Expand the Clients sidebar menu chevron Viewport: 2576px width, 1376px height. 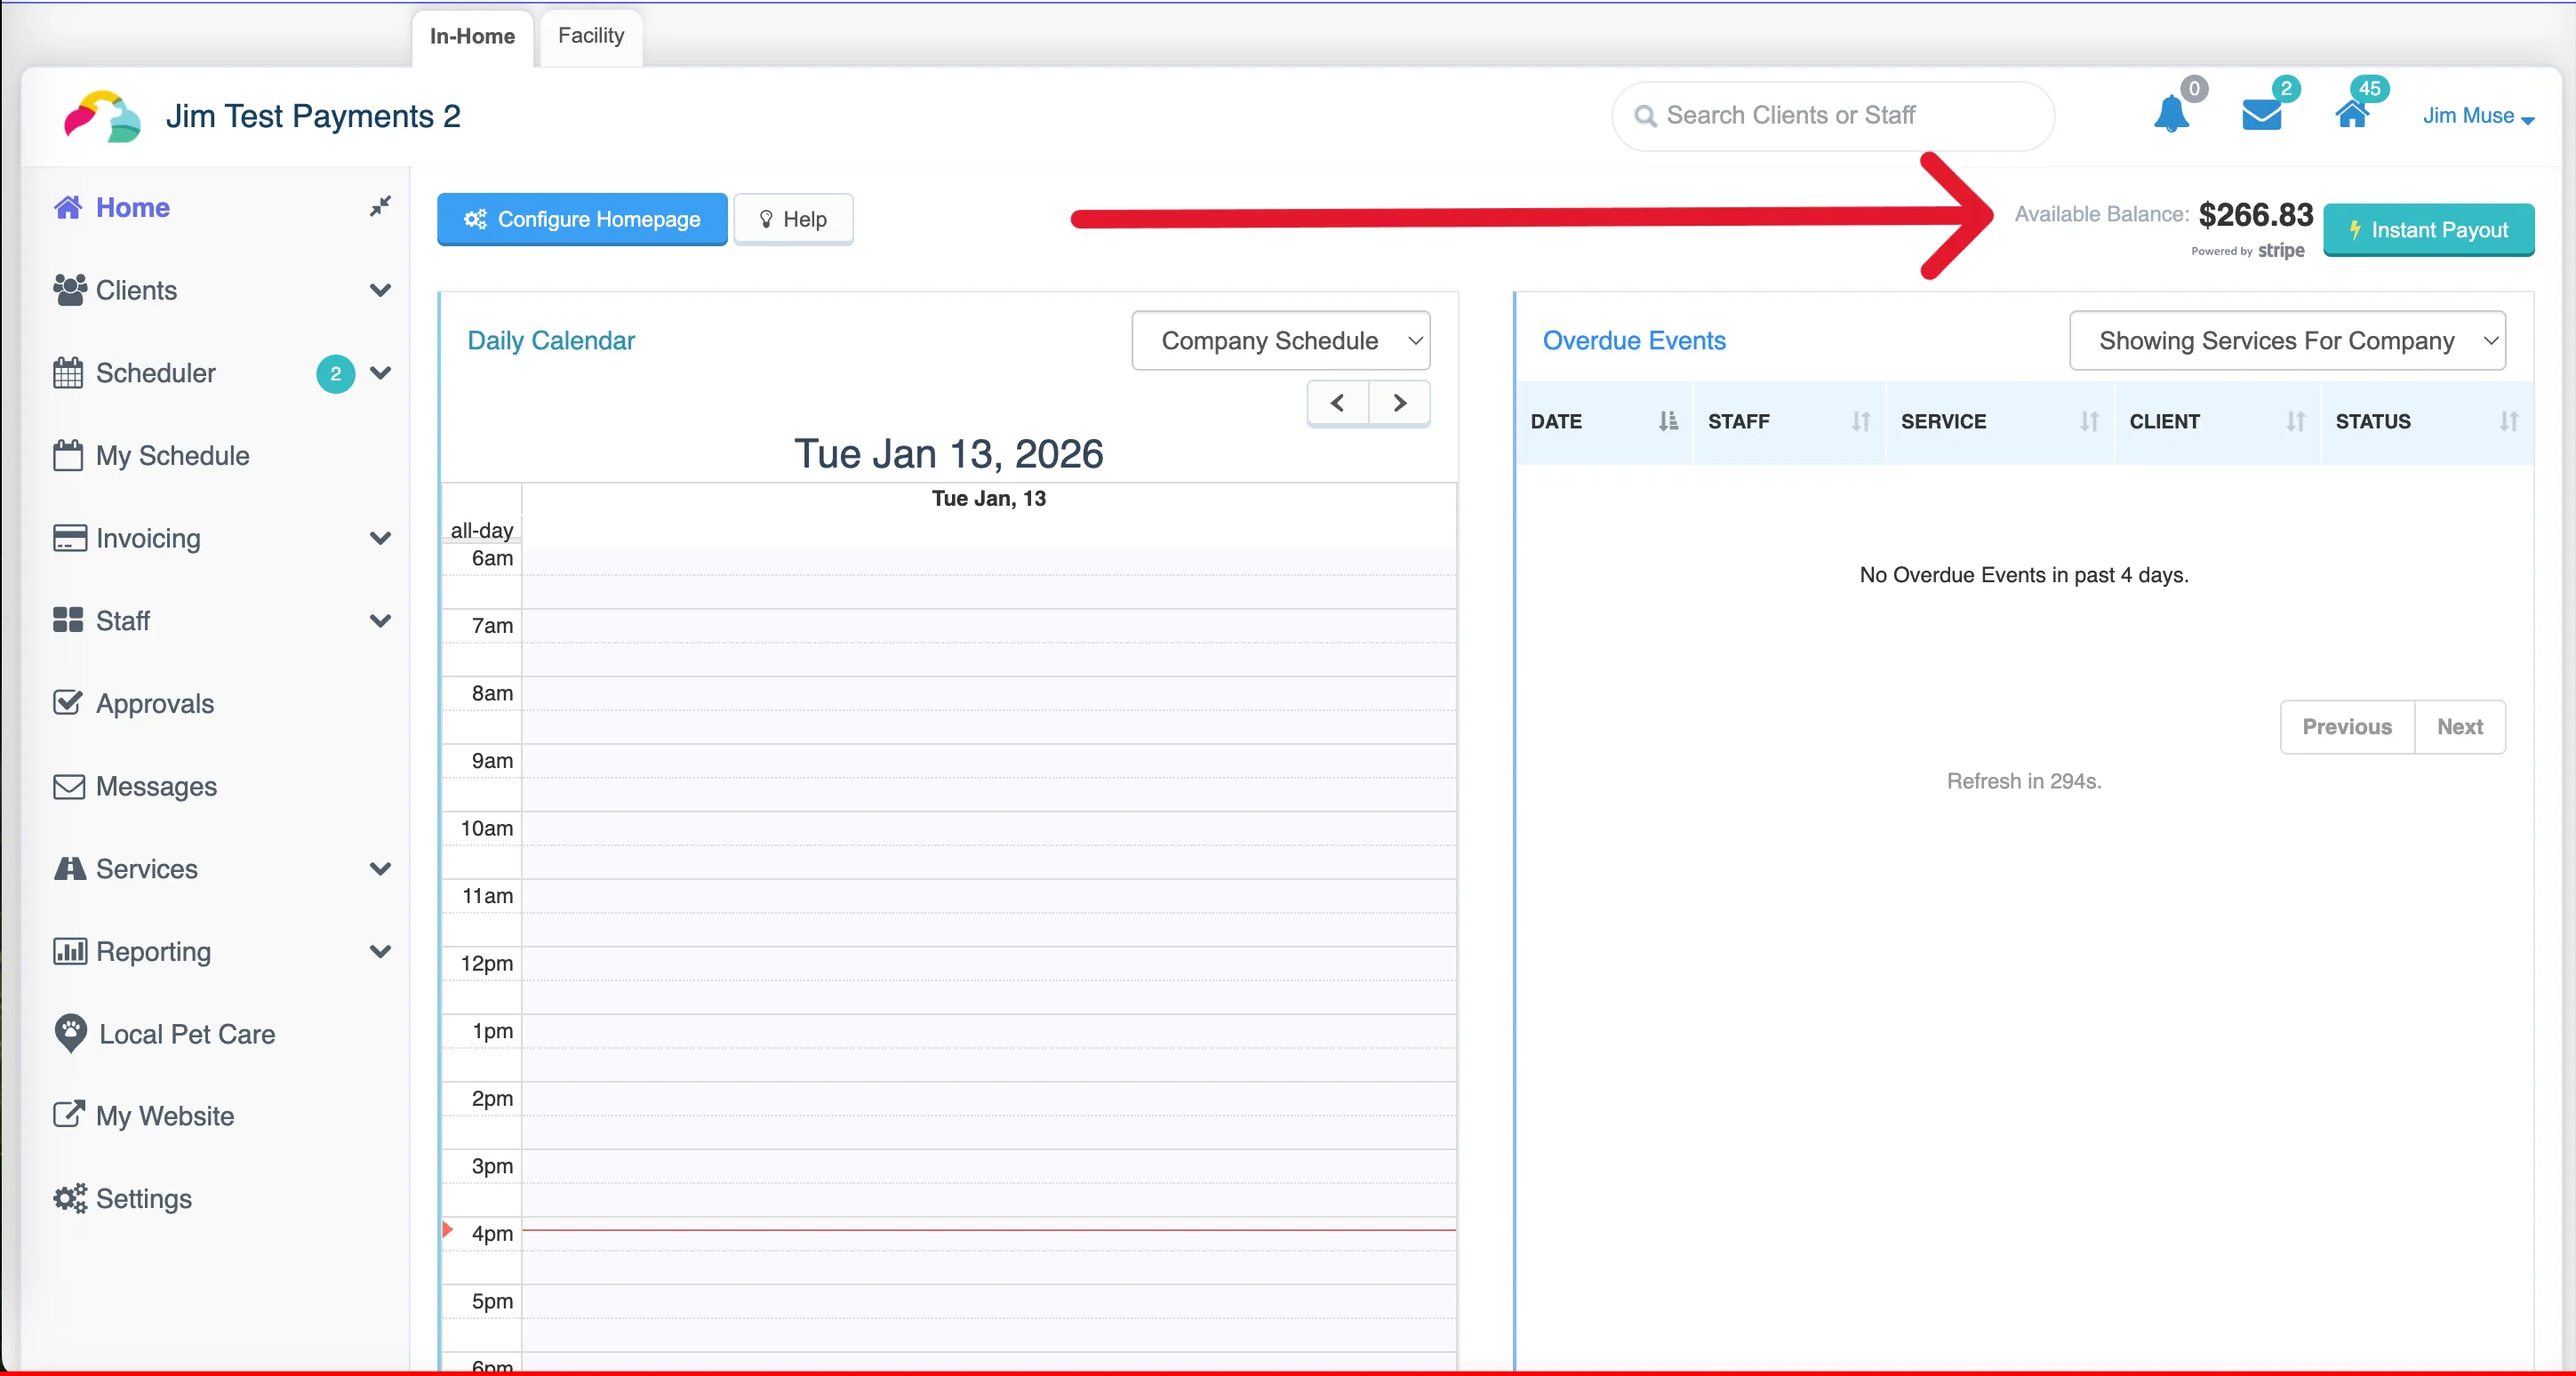point(380,290)
